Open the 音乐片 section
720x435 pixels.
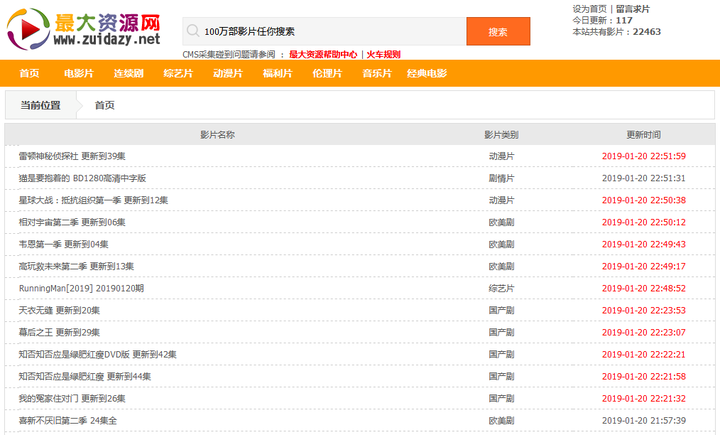[376, 73]
